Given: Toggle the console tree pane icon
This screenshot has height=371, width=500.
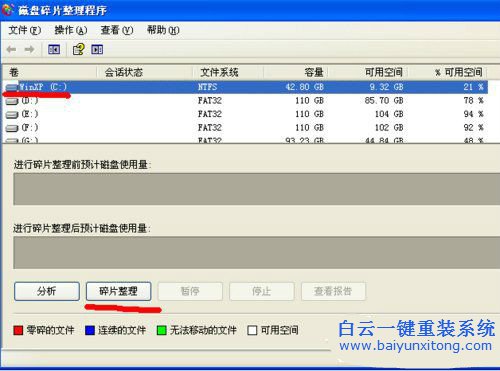Looking at the screenshot, I should (x=54, y=50).
